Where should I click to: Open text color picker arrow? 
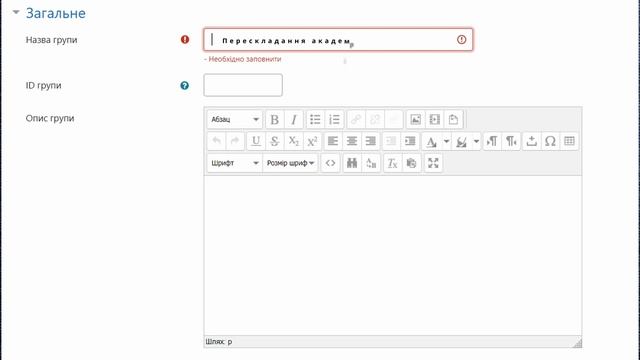(x=447, y=141)
